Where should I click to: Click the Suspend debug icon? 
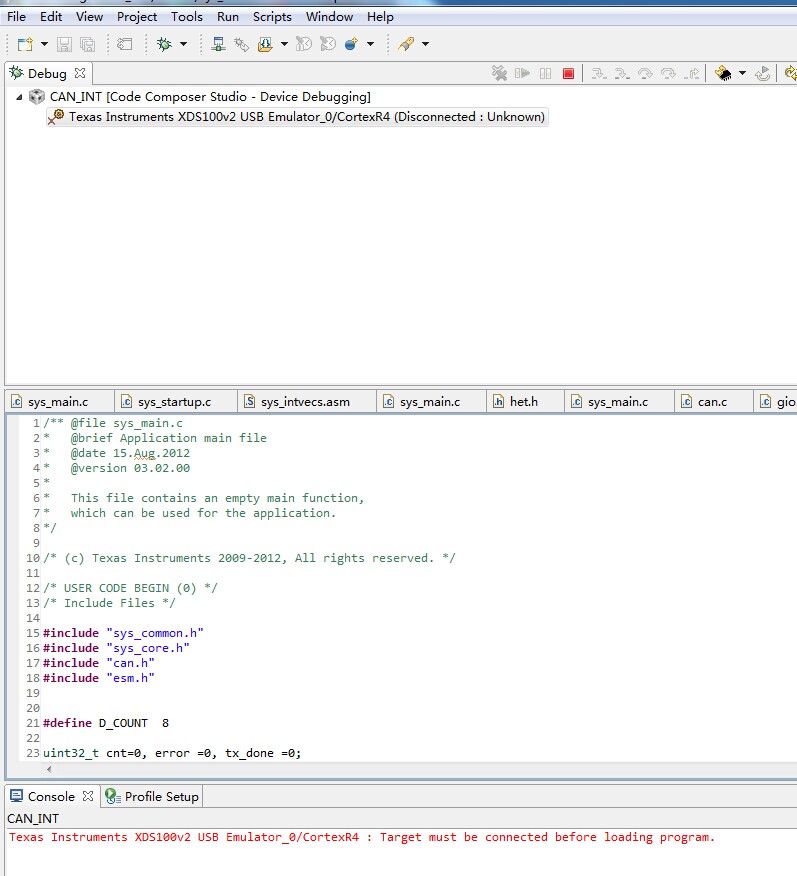pos(545,73)
